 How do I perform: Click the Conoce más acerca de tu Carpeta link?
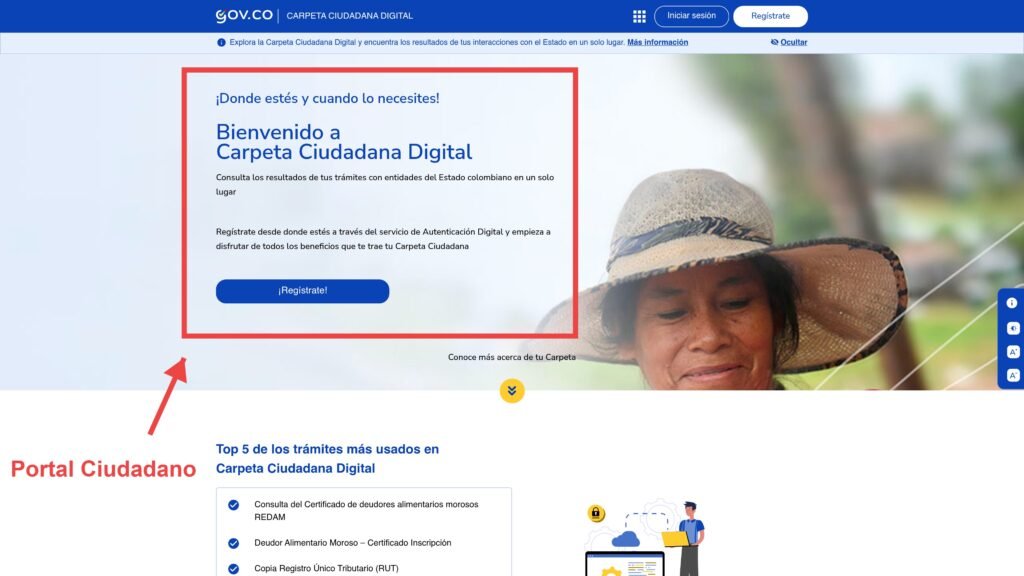511,357
